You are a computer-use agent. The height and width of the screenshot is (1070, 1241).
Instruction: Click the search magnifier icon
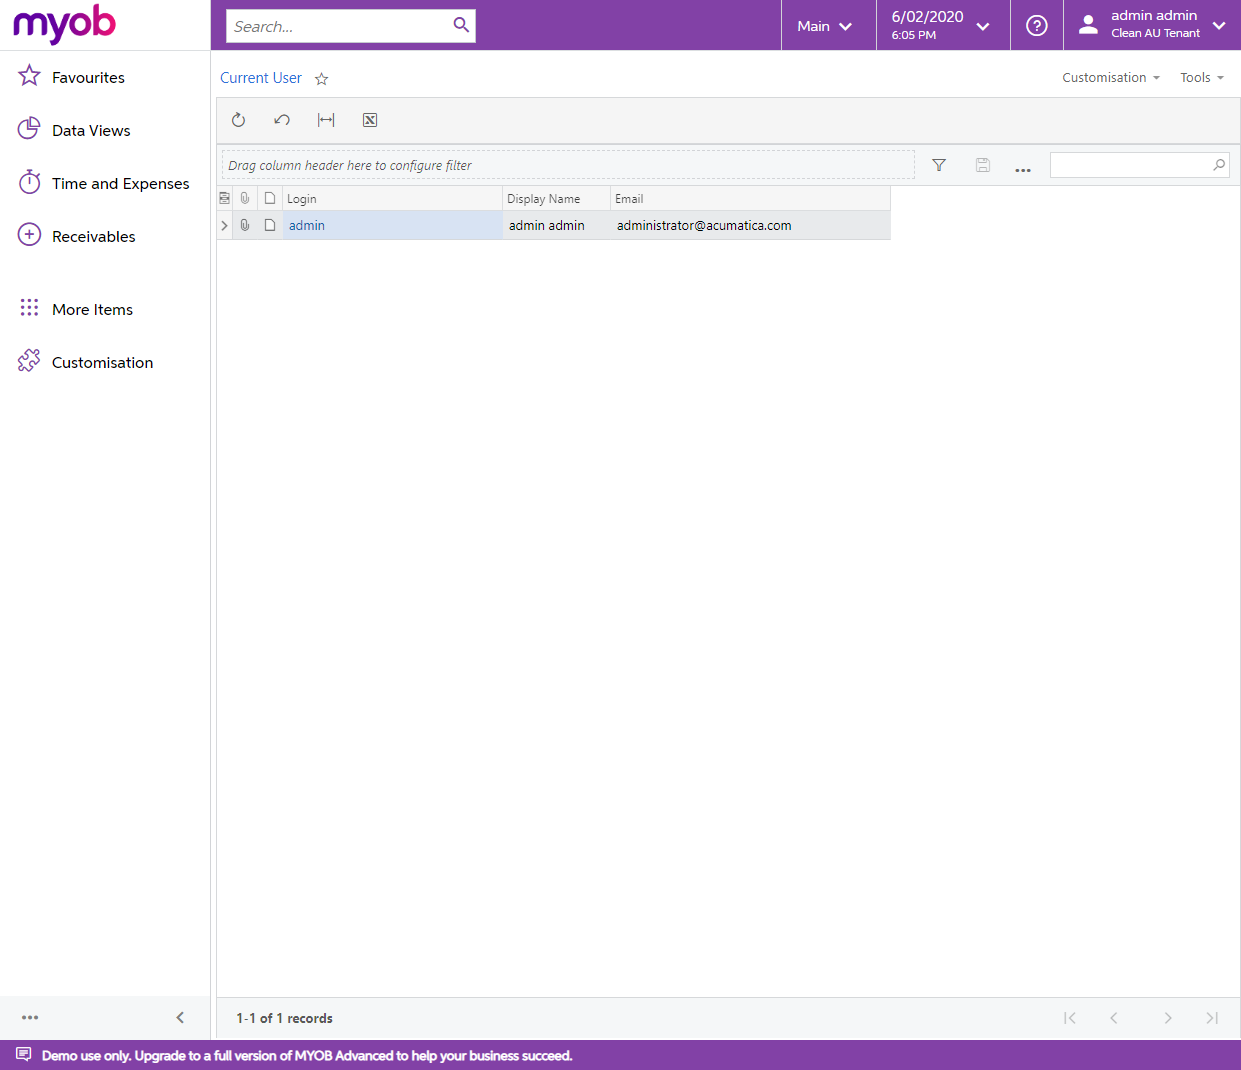coord(461,25)
